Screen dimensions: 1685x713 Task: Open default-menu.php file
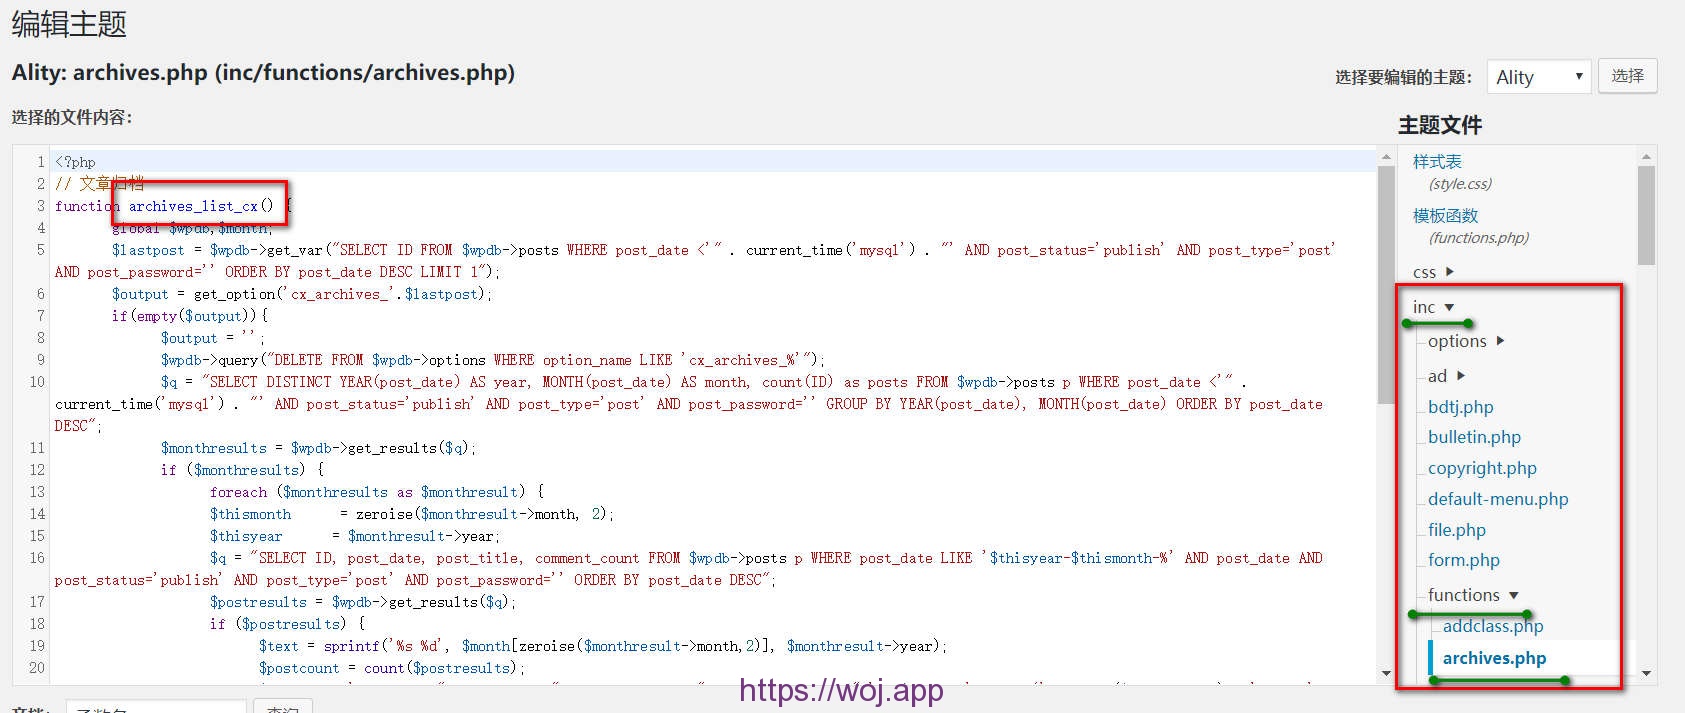click(1498, 499)
